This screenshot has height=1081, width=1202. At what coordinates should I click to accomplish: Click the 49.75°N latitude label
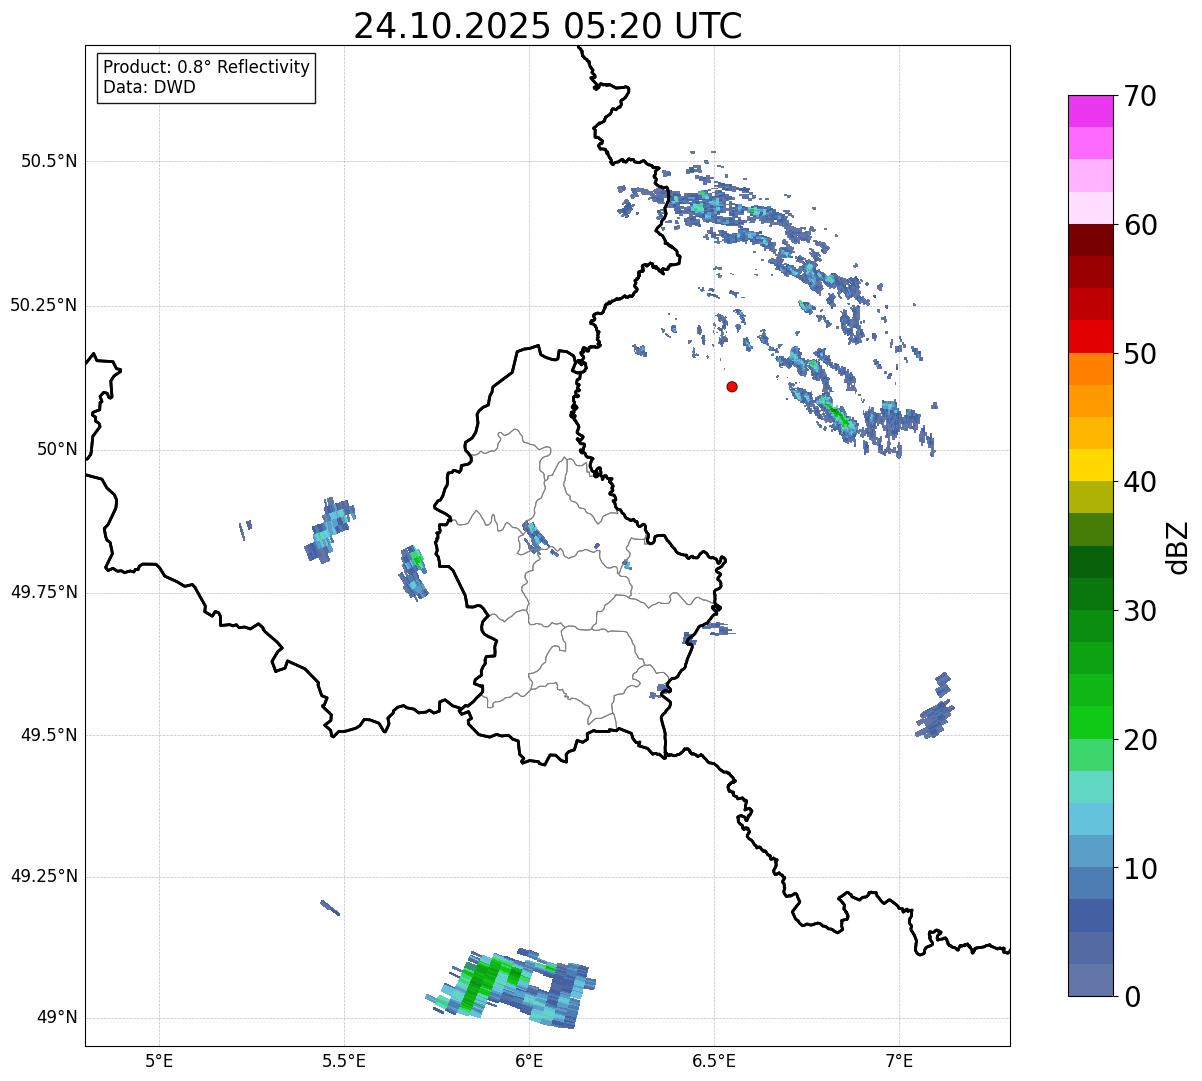click(x=43, y=592)
